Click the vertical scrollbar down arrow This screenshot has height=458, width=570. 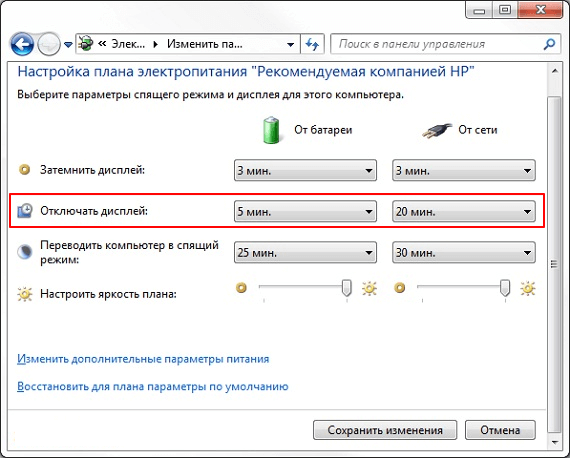(554, 442)
